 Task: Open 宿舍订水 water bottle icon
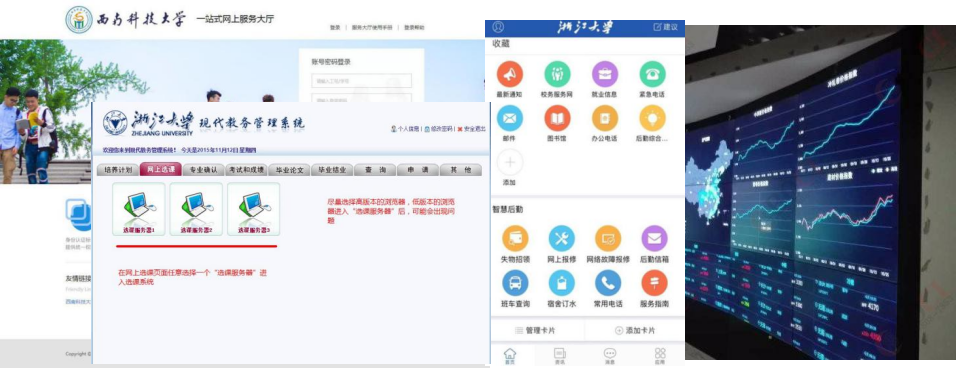(x=562, y=283)
